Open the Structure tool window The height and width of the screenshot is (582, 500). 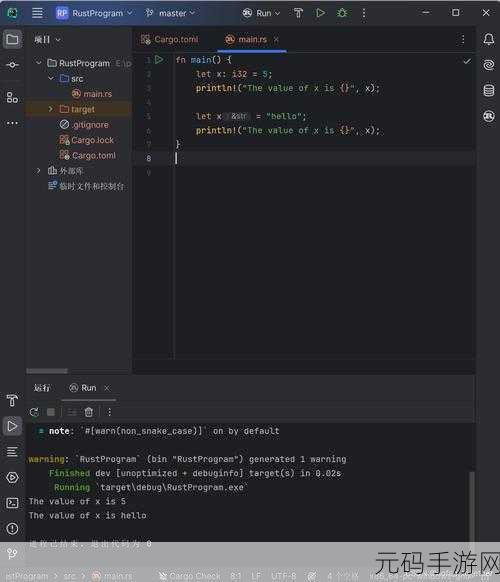12,97
